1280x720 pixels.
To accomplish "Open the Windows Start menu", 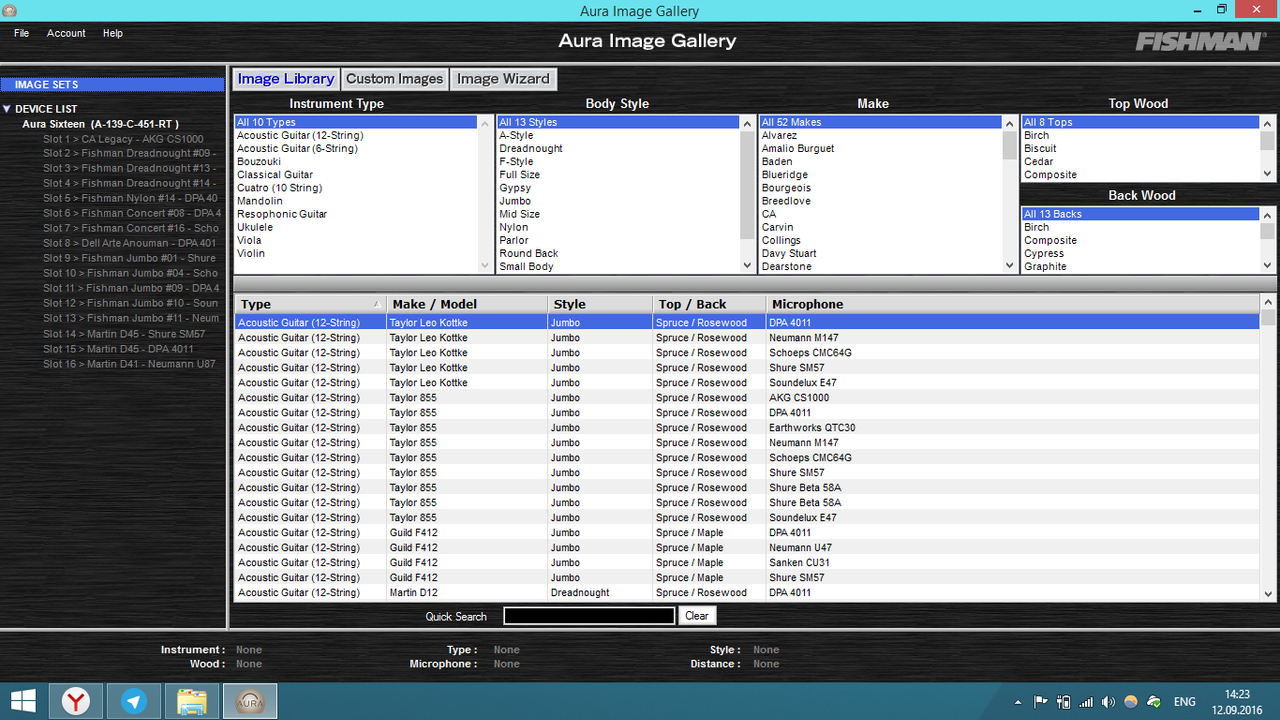I will pyautogui.click(x=23, y=701).
